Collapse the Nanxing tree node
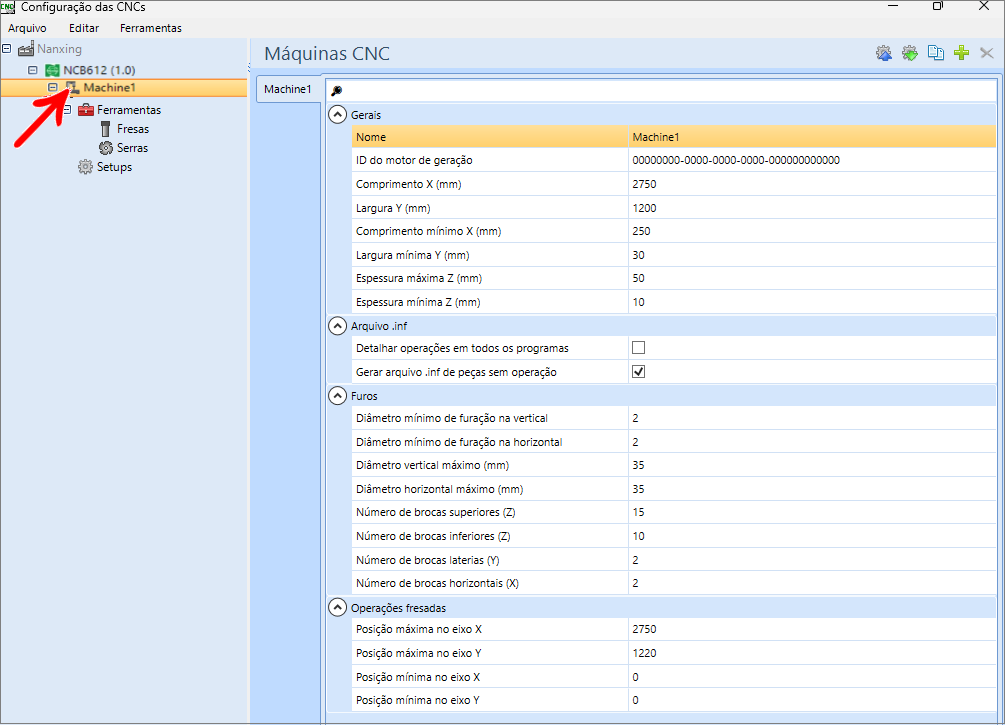Image resolution: width=1005 pixels, height=725 pixels. 6,49
